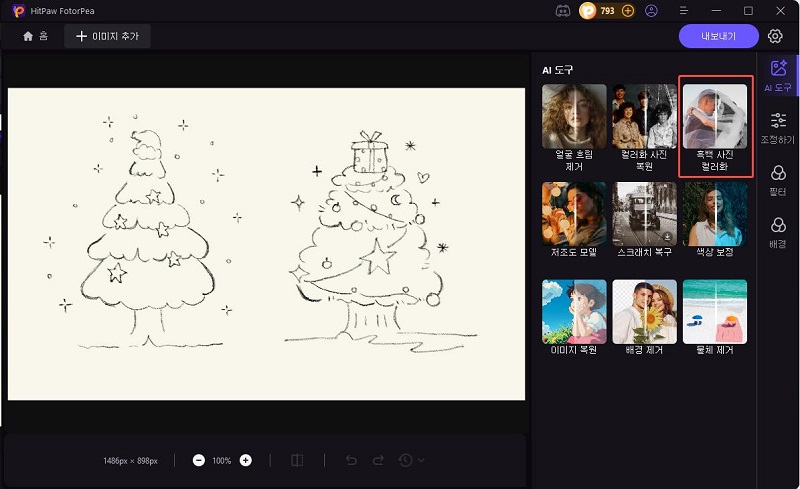Open settings gear next to export button
Screen dimensions: 800x489
tap(775, 36)
